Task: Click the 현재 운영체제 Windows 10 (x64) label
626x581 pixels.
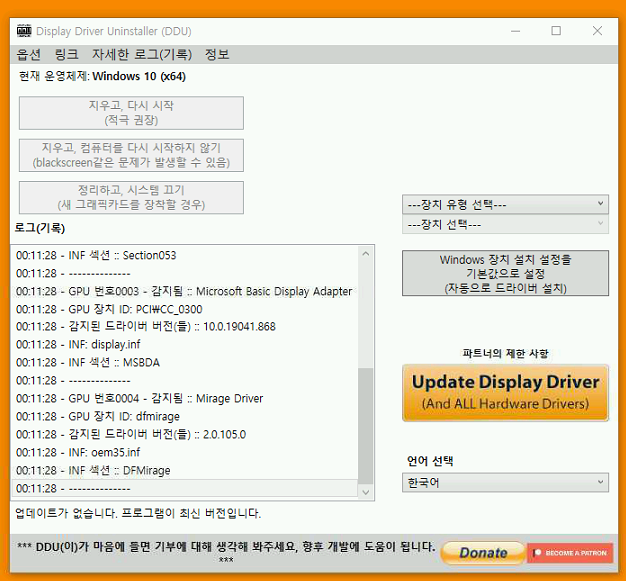Action: pyautogui.click(x=103, y=76)
